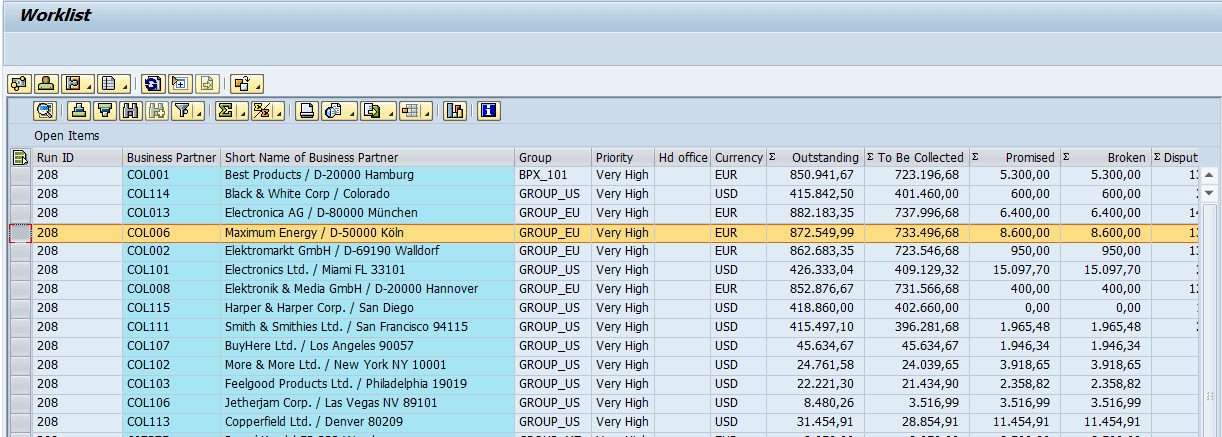Click the select-all icon left of Run ID
The width and height of the screenshot is (1222, 437).
[x=19, y=157]
